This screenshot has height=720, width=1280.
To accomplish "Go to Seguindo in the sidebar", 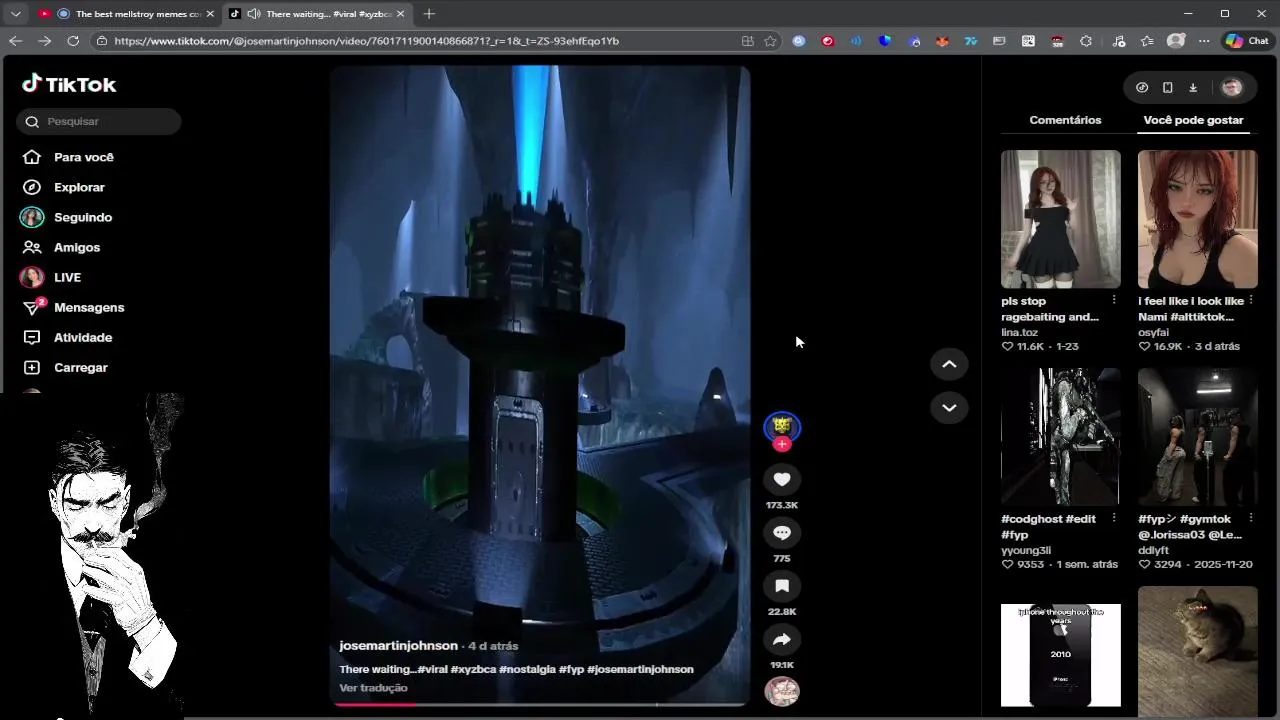I will tap(67, 217).
